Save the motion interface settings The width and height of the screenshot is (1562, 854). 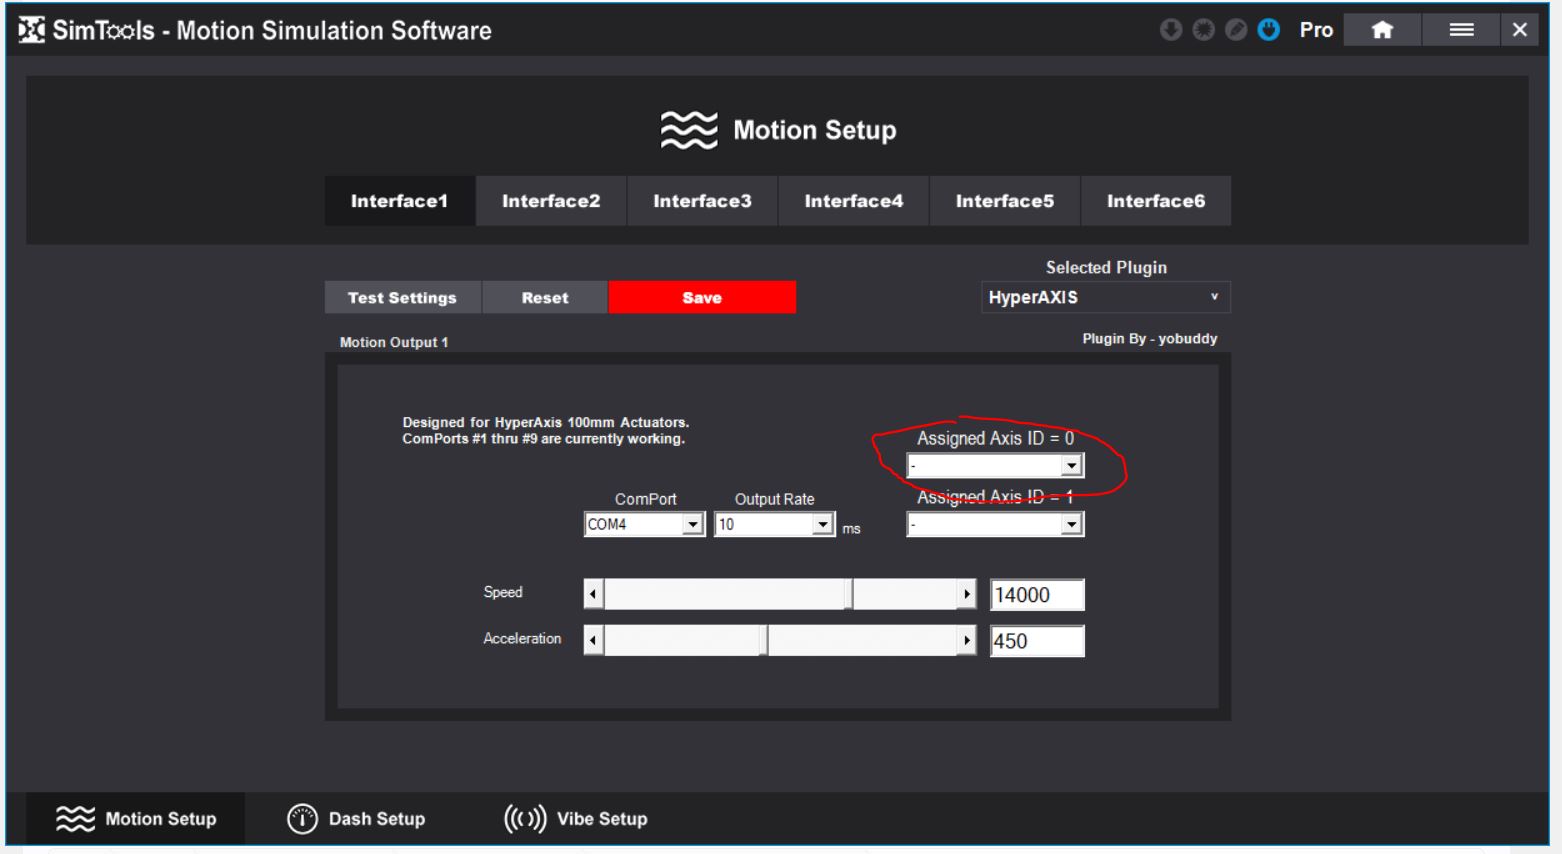tap(702, 298)
